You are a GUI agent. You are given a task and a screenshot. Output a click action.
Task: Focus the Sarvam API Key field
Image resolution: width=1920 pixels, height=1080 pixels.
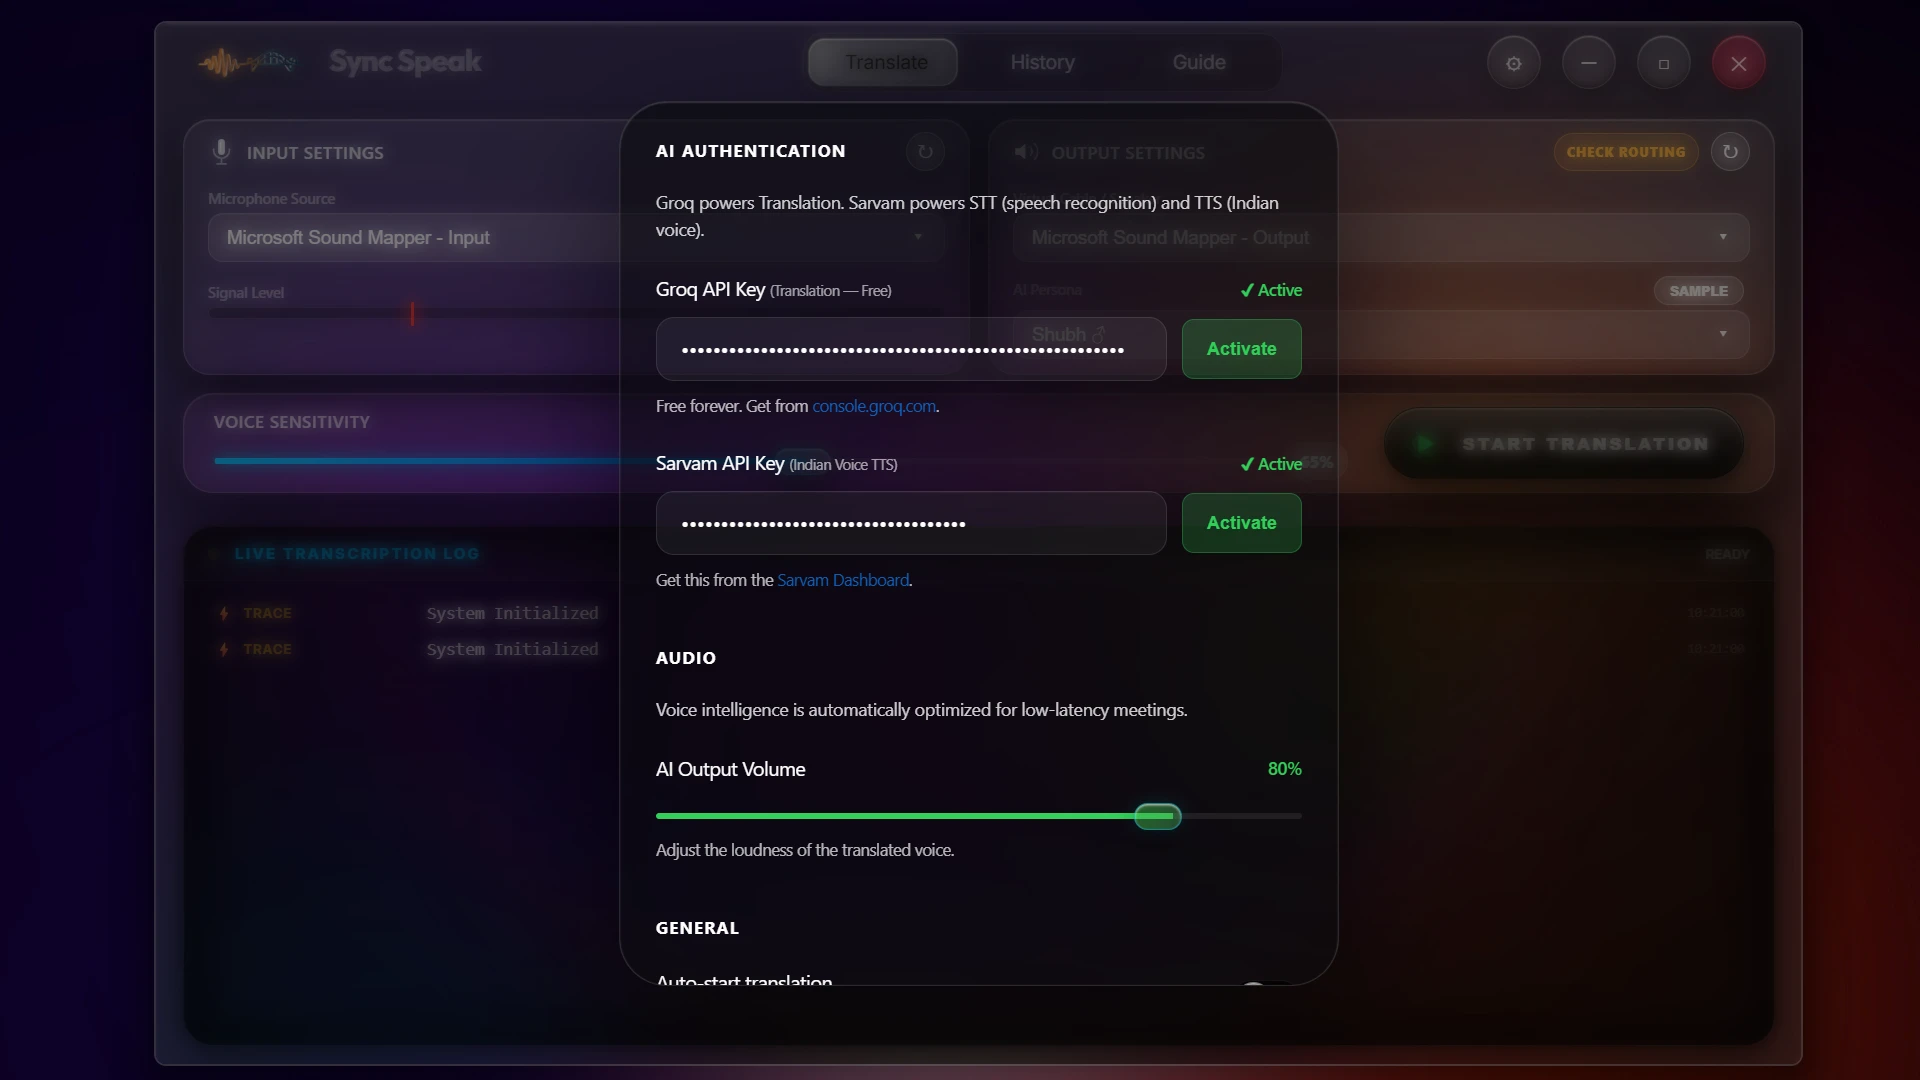coord(911,523)
